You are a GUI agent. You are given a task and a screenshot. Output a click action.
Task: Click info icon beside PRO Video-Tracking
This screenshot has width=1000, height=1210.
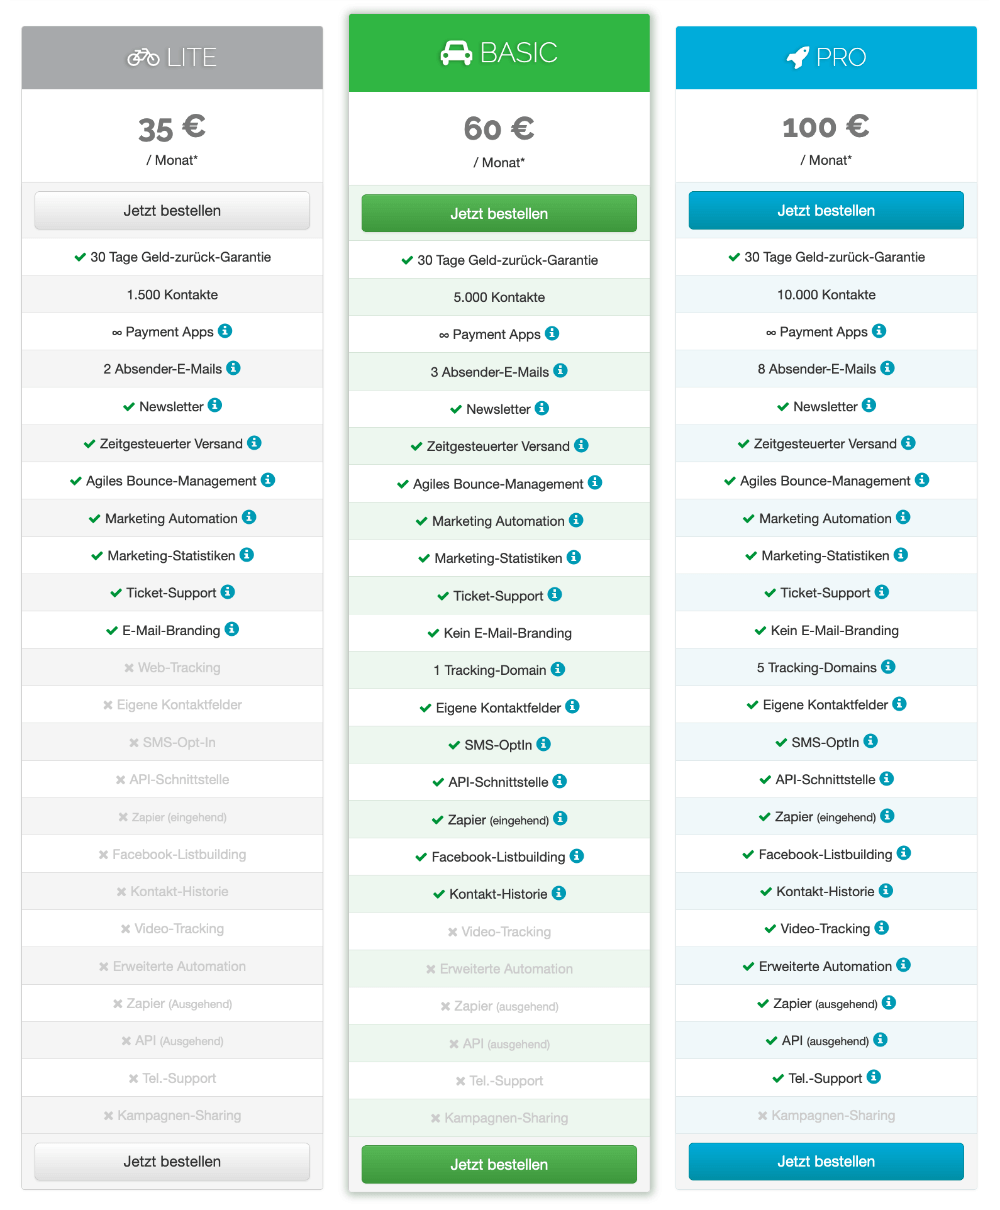click(881, 928)
